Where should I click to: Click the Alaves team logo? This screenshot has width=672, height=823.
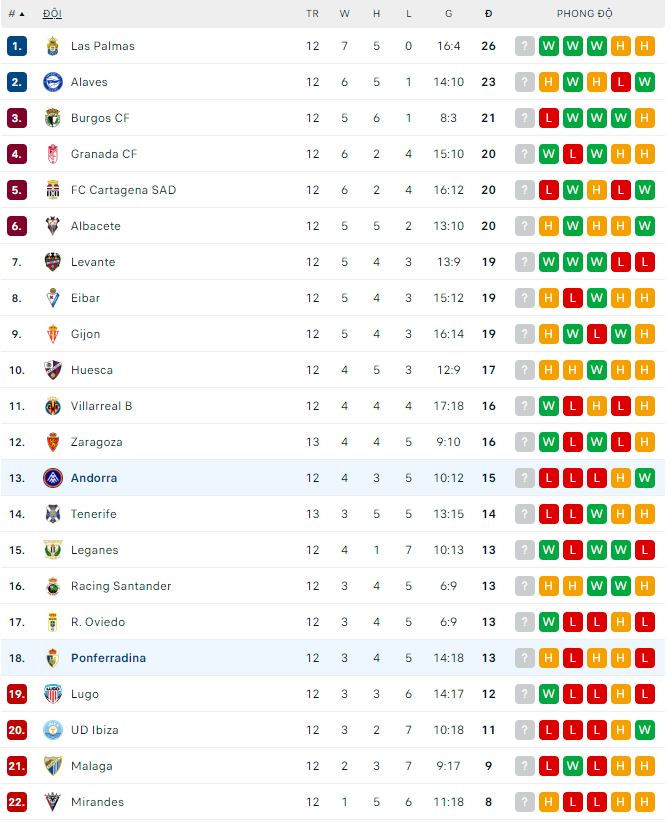[53, 82]
